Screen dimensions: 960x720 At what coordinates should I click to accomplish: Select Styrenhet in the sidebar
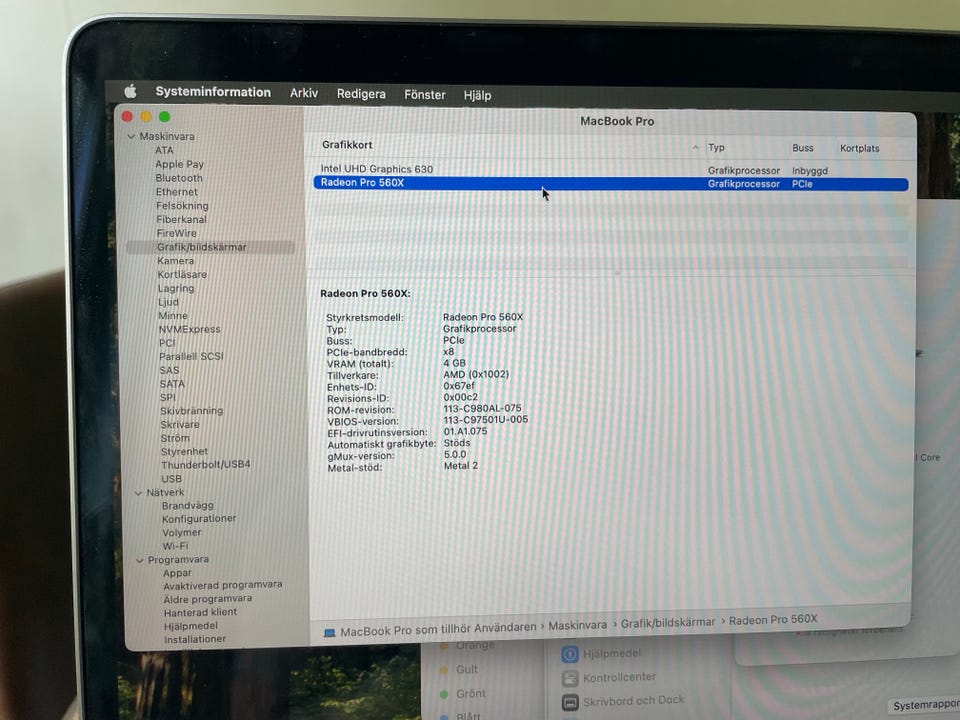pos(184,451)
